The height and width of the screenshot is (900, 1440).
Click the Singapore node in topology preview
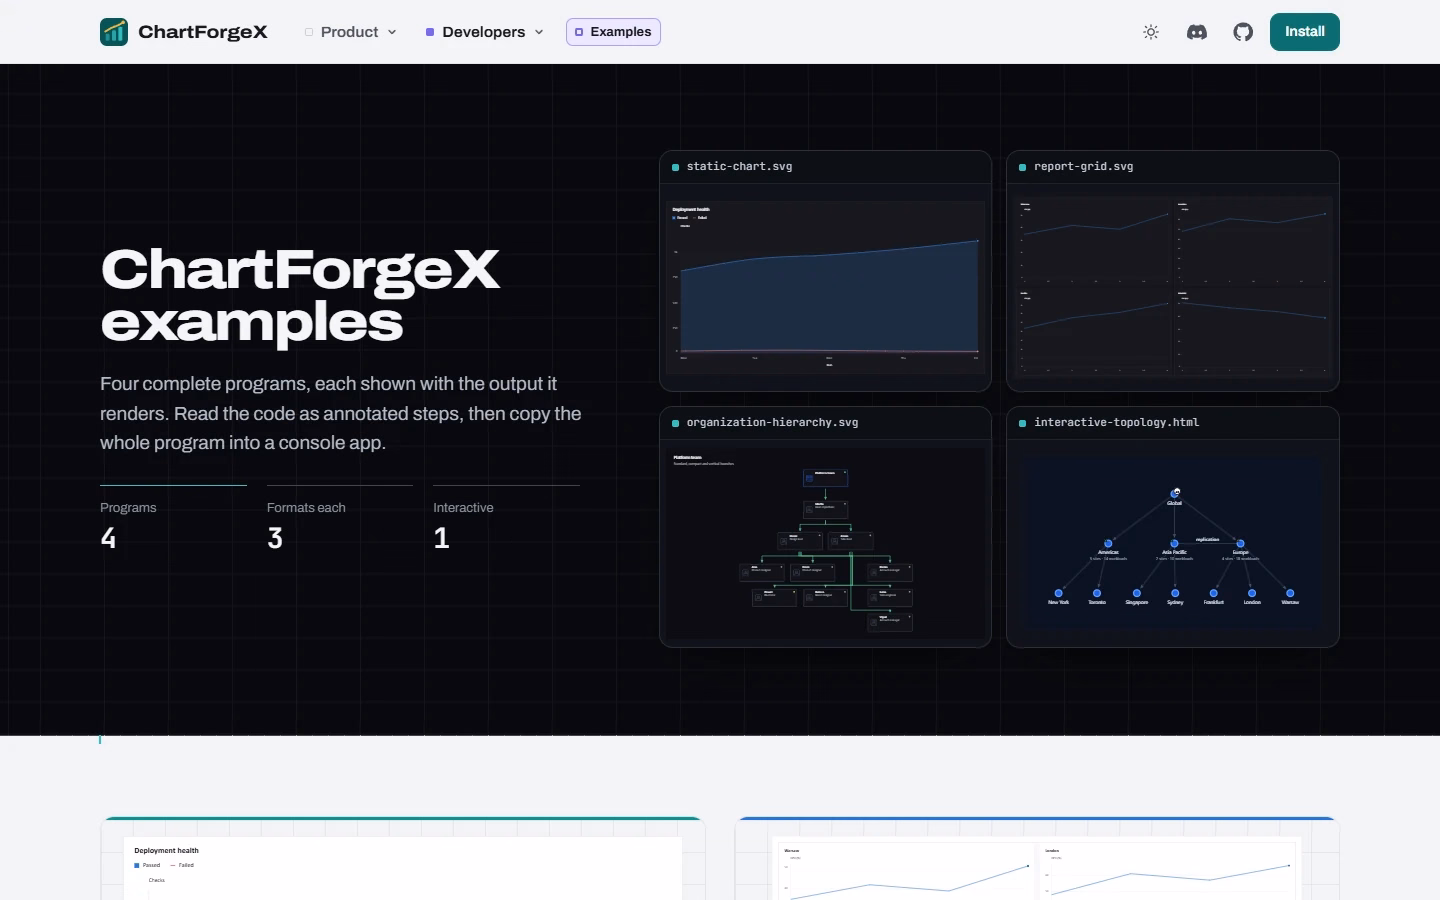pyautogui.click(x=1136, y=594)
